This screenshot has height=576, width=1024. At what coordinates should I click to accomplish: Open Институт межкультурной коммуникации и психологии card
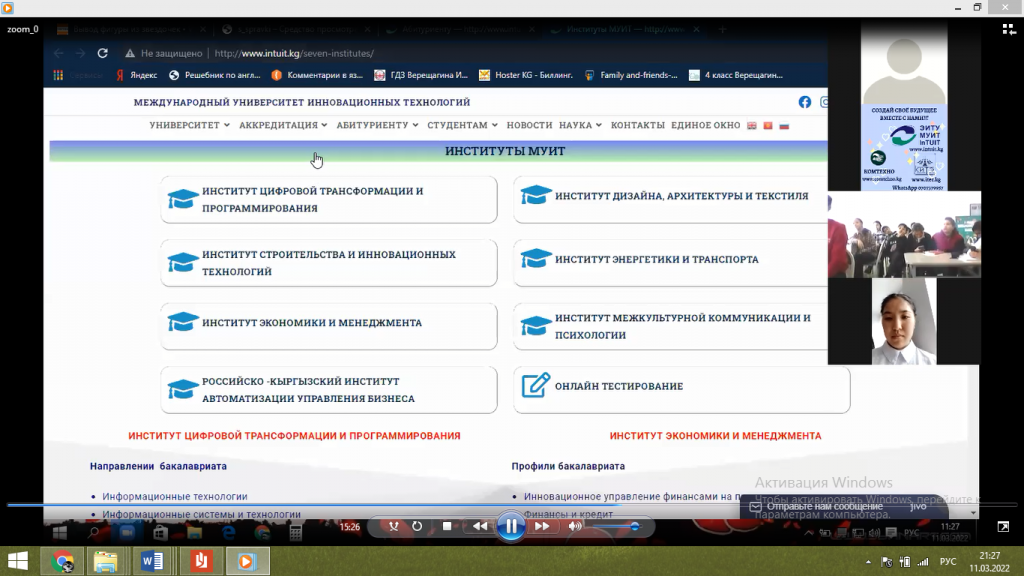click(x=671, y=326)
